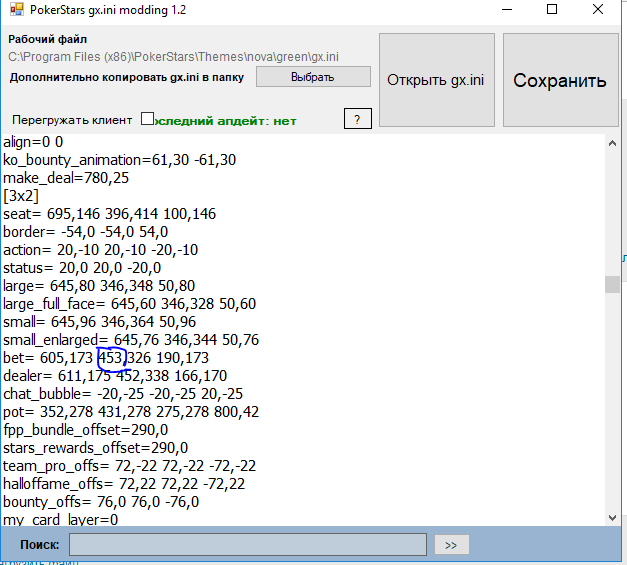Open help with the ? button
The height and width of the screenshot is (565, 627).
[357, 119]
